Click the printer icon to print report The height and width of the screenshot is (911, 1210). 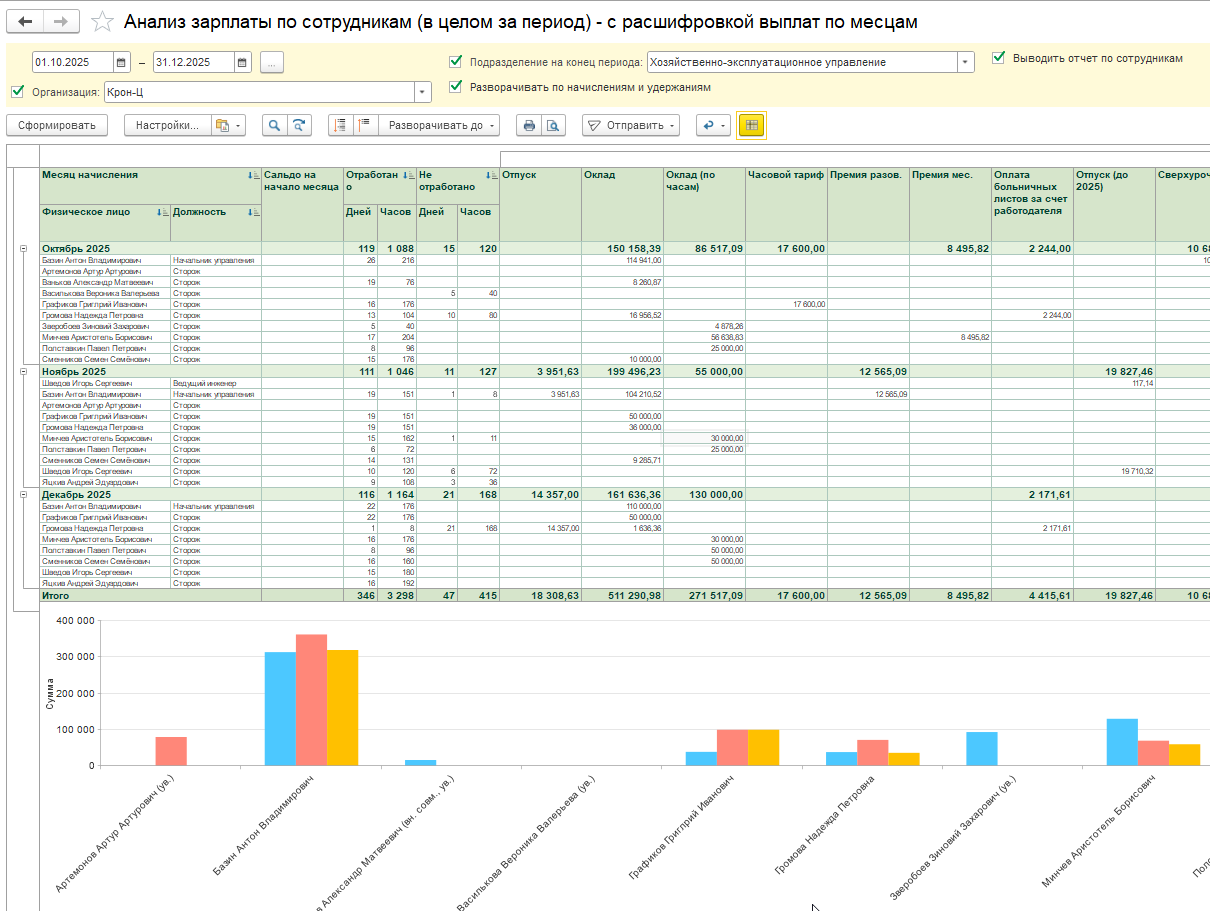tap(529, 126)
